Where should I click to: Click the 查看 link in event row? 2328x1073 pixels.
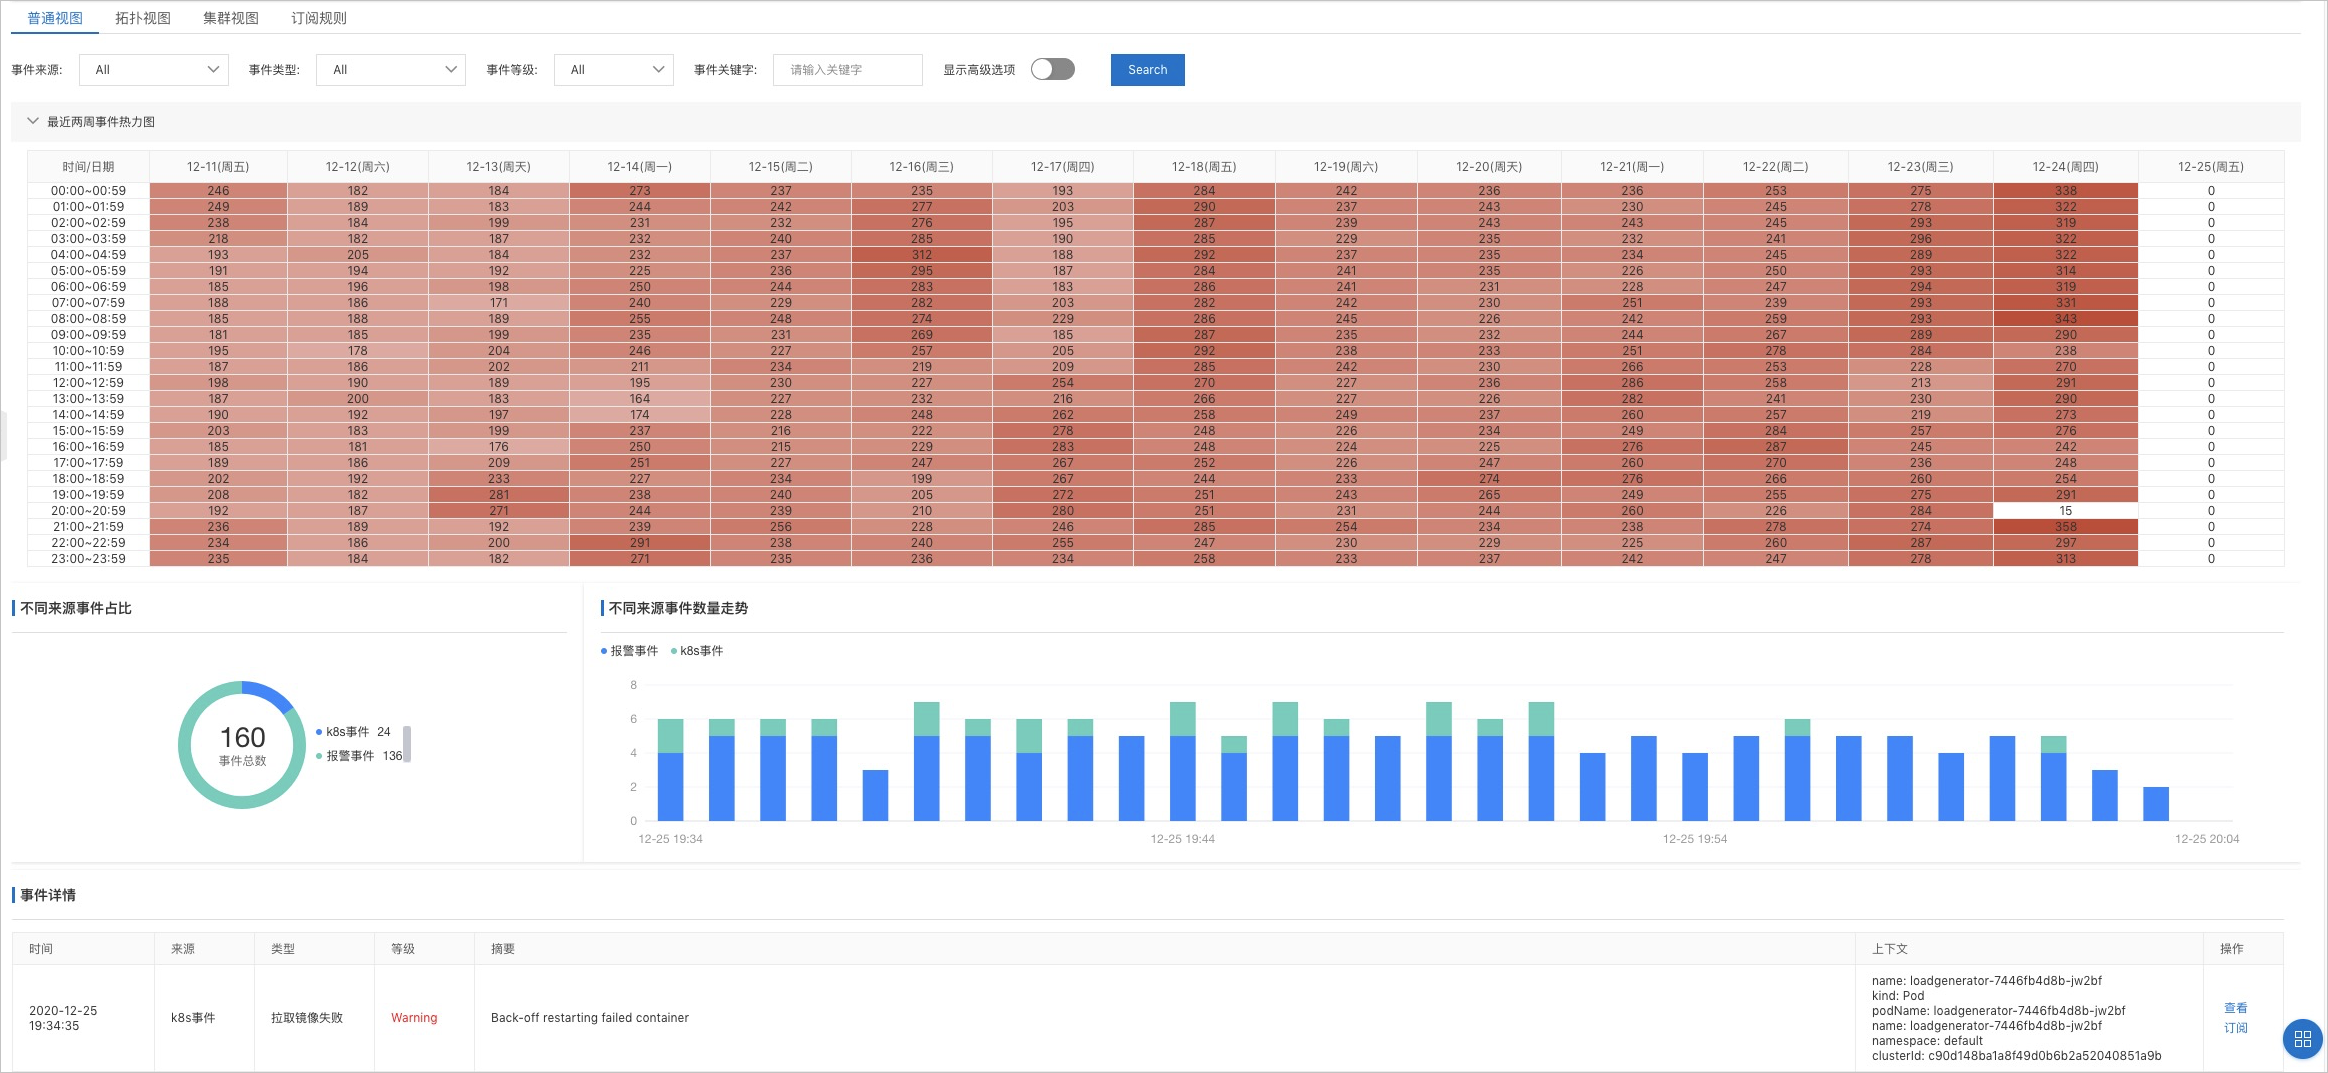click(x=2235, y=1008)
